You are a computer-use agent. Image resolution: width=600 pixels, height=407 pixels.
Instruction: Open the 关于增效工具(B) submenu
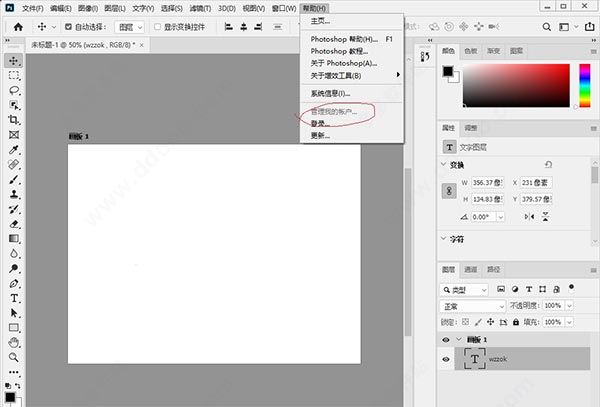pyautogui.click(x=352, y=75)
